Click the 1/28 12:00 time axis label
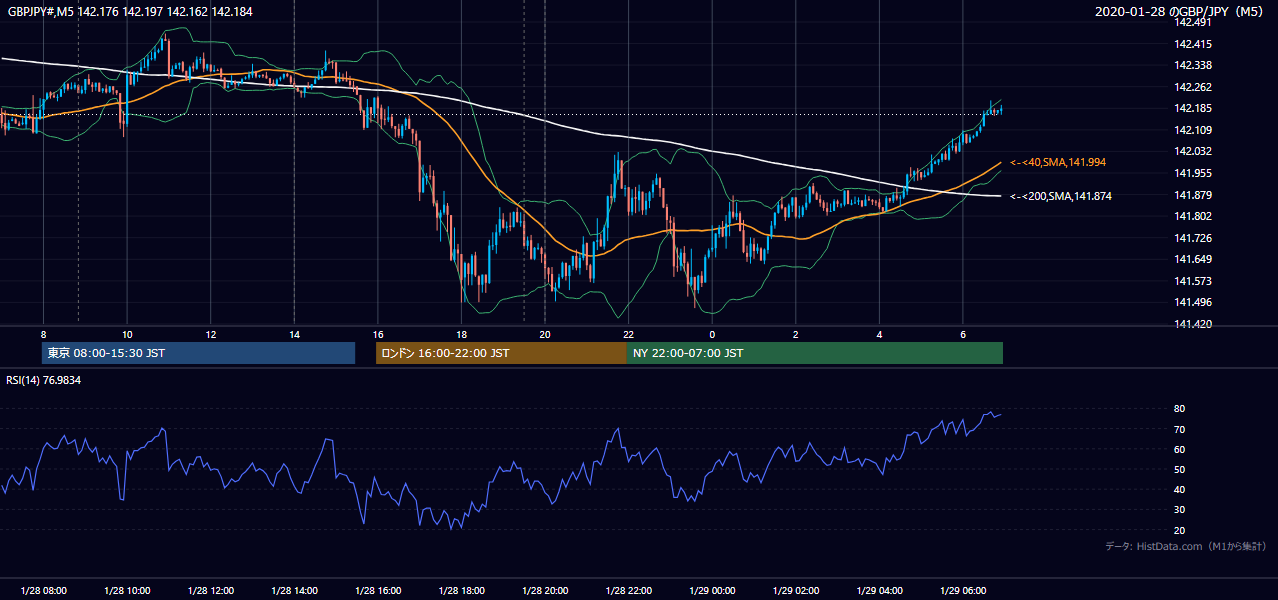Image resolution: width=1278 pixels, height=600 pixels. click(211, 590)
